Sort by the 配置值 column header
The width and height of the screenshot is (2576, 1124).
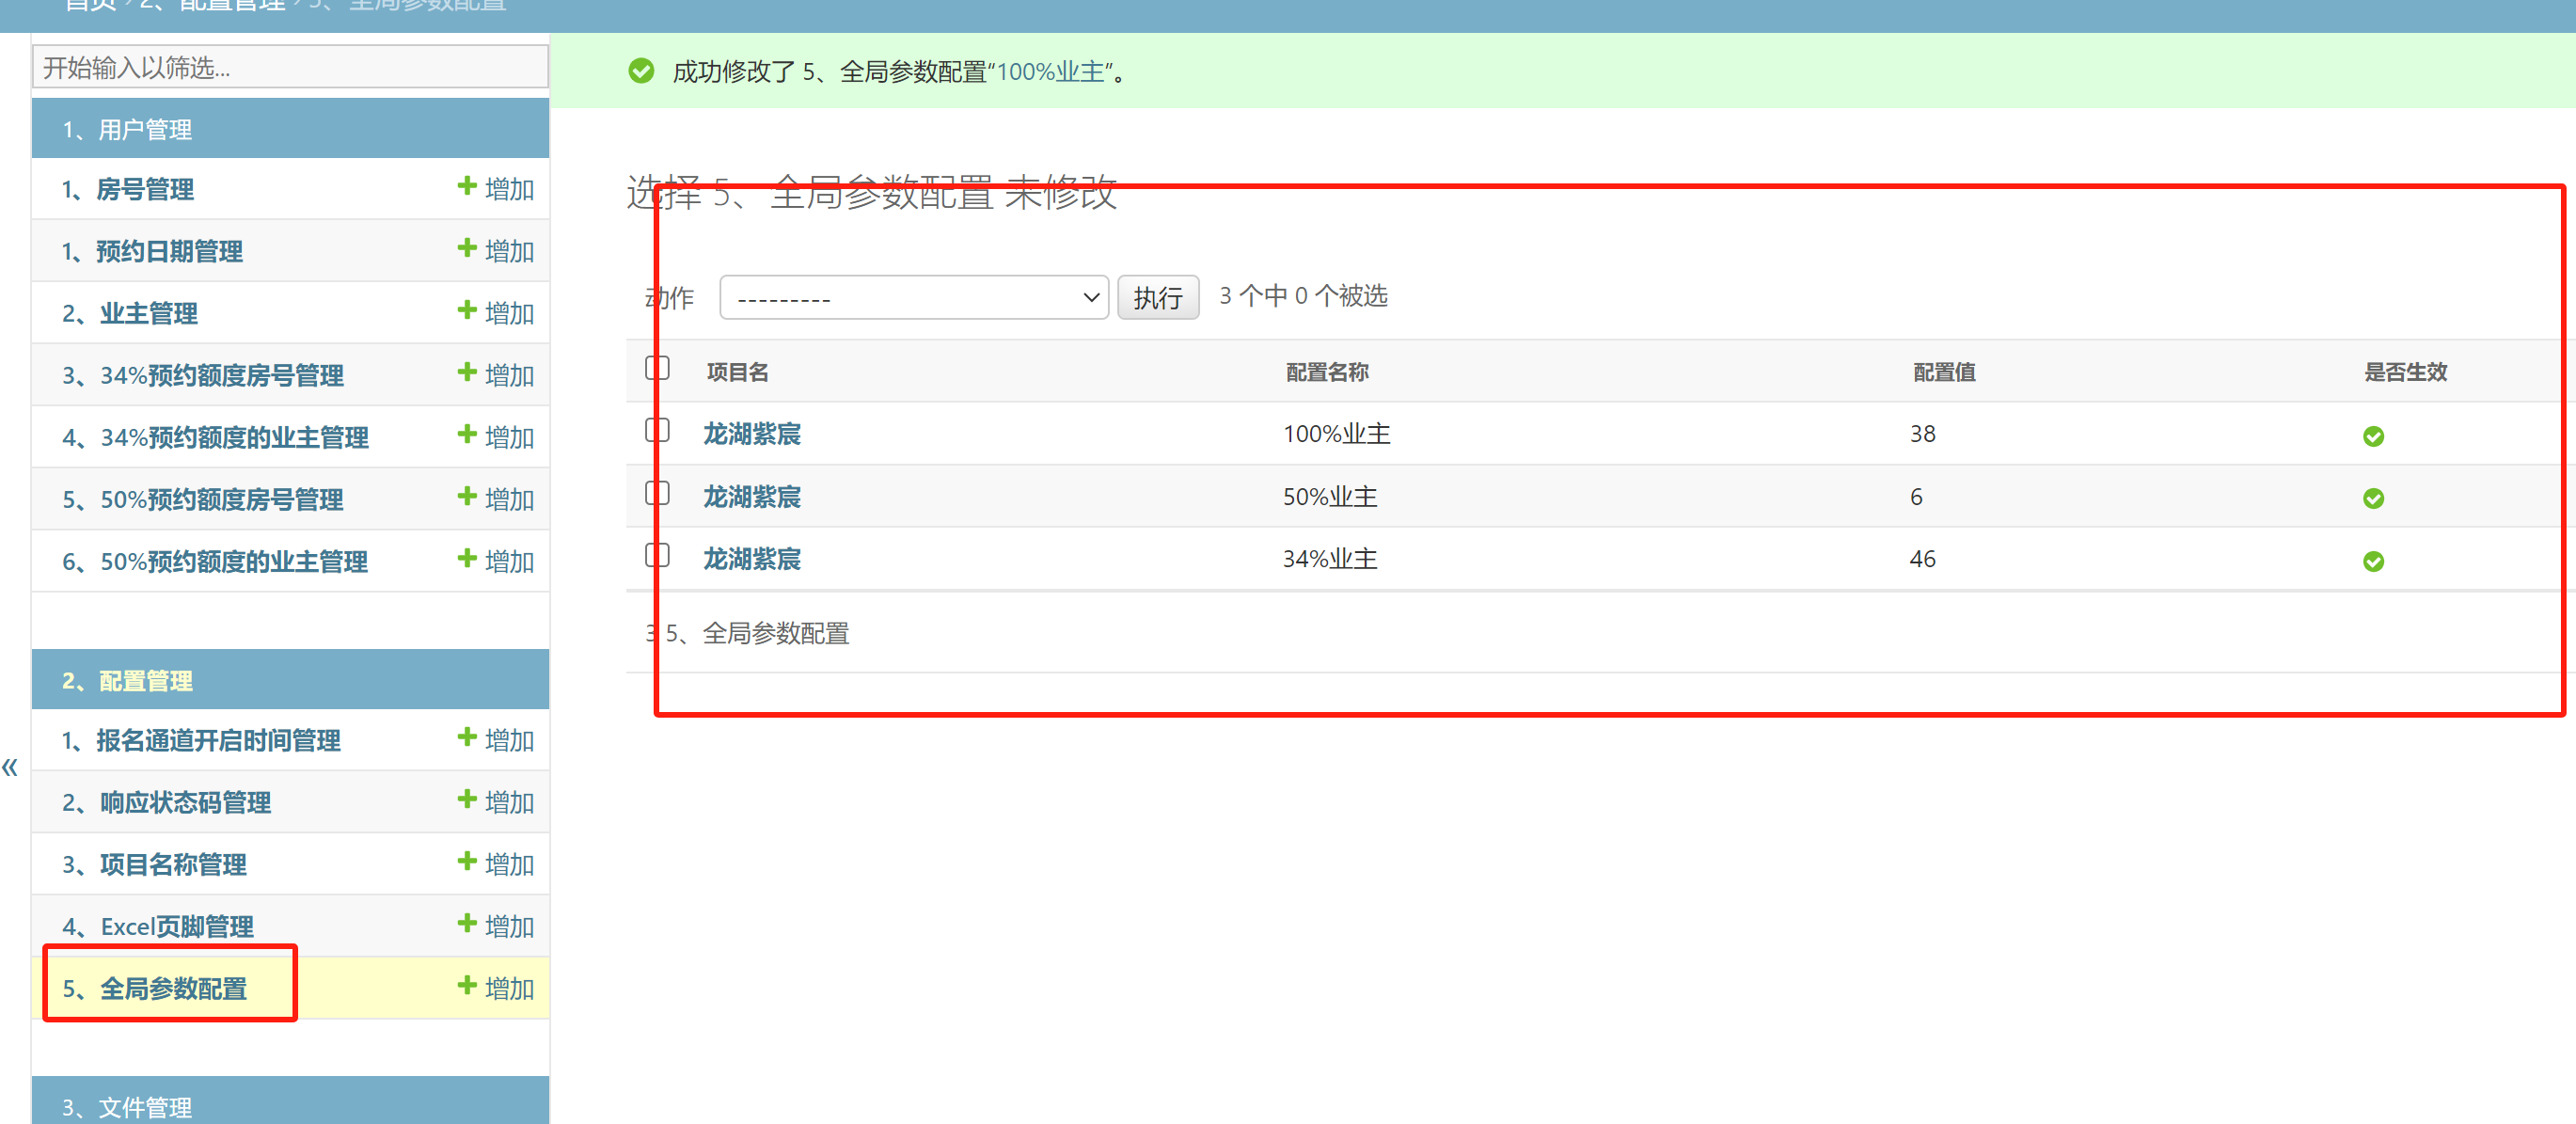(x=1943, y=373)
